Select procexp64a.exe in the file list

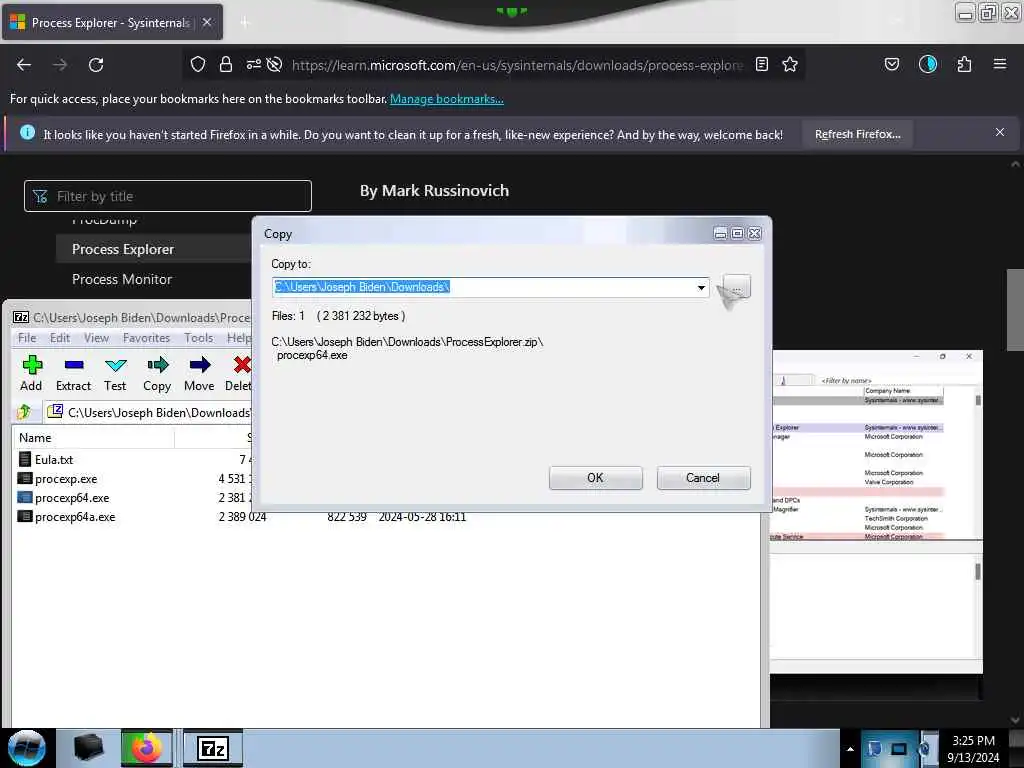[x=74, y=517]
